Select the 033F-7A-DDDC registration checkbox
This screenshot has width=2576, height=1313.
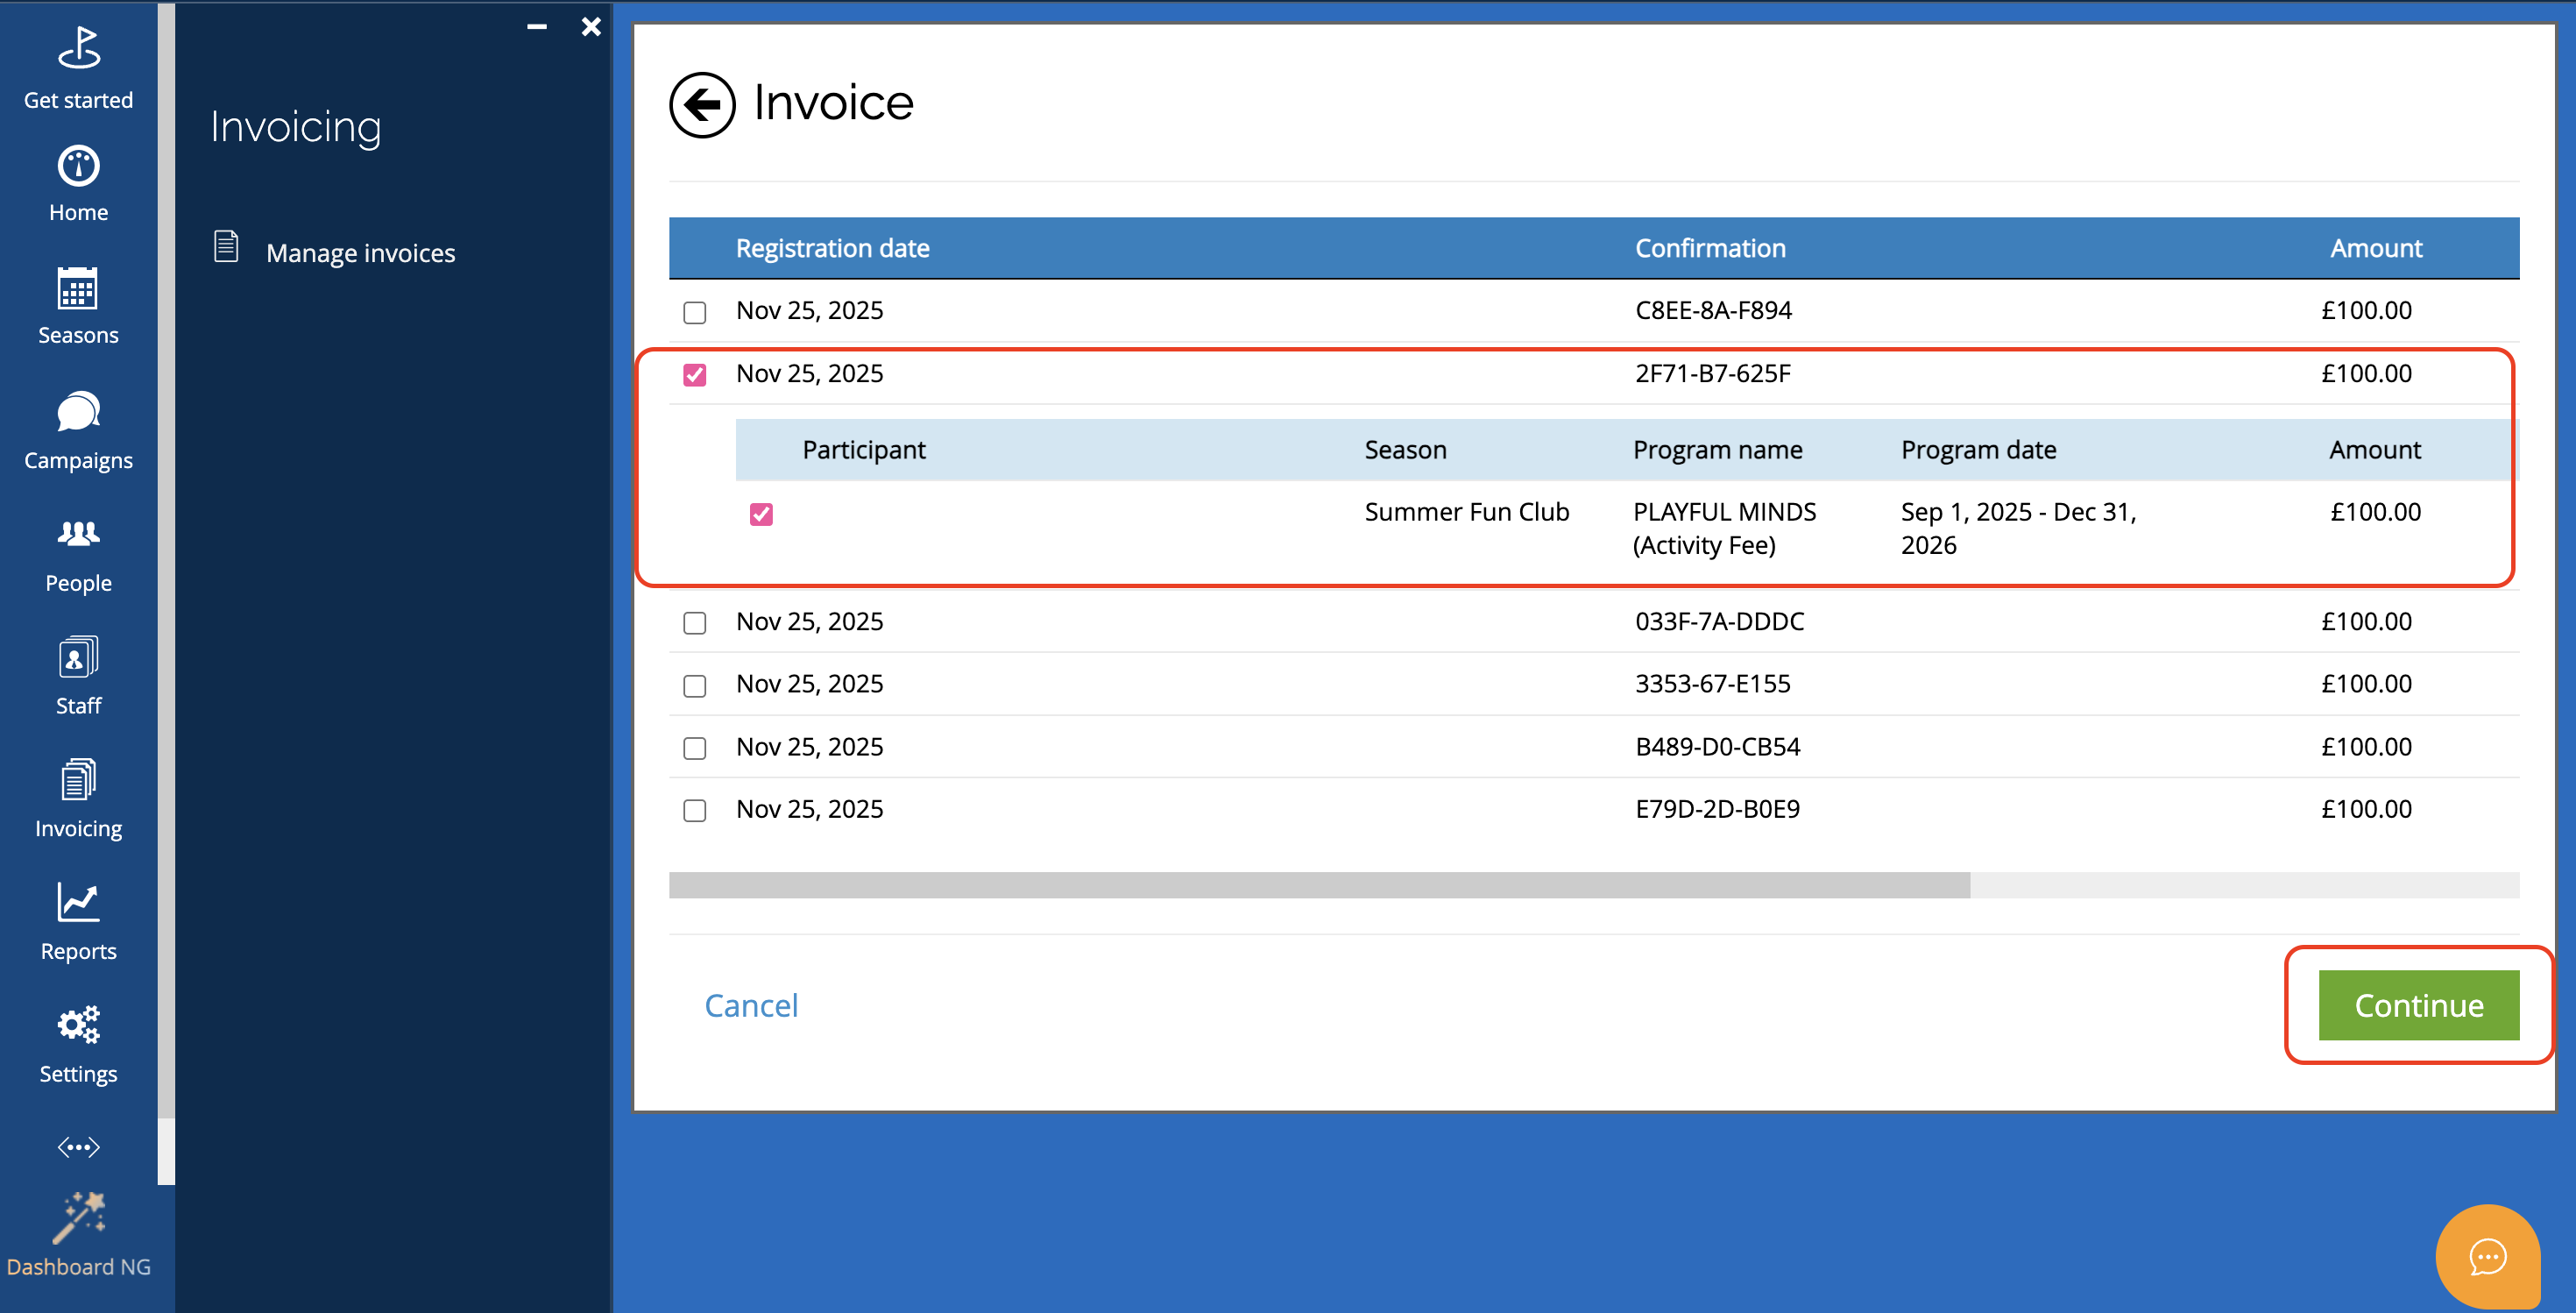(x=695, y=623)
